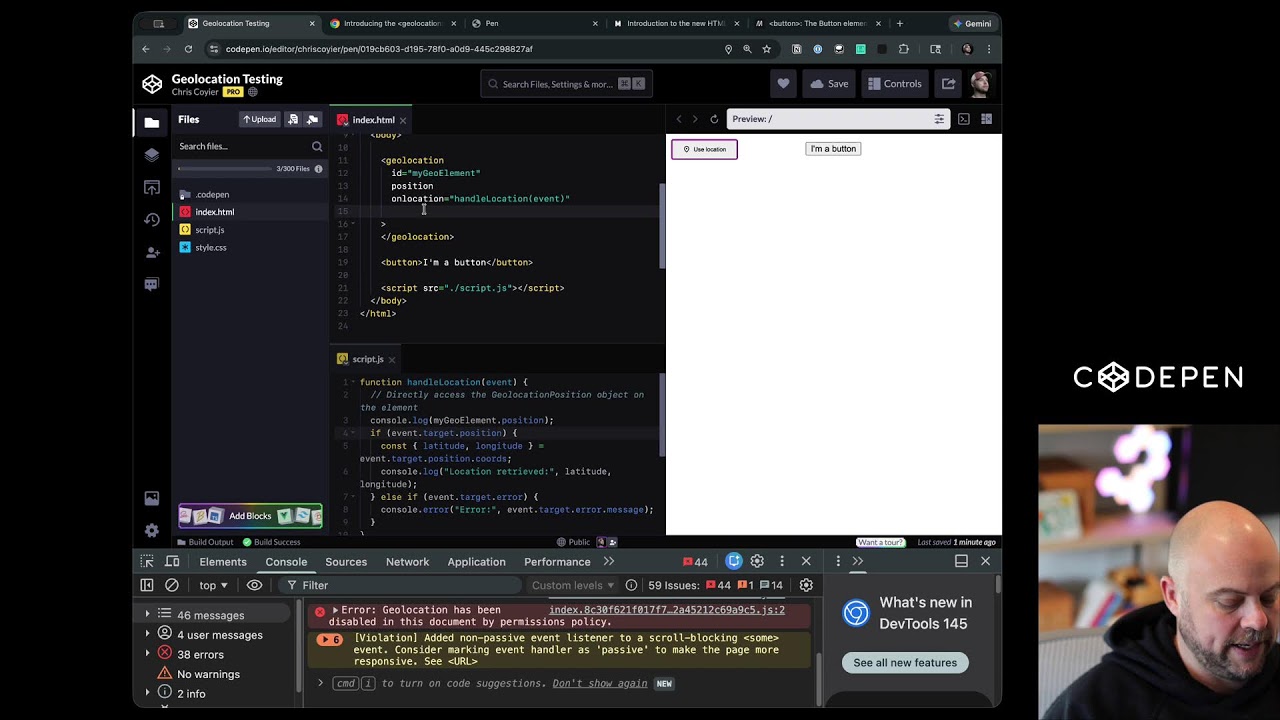Click the DevTools inspect element icon
This screenshot has width=1280, height=720.
pos(147,561)
